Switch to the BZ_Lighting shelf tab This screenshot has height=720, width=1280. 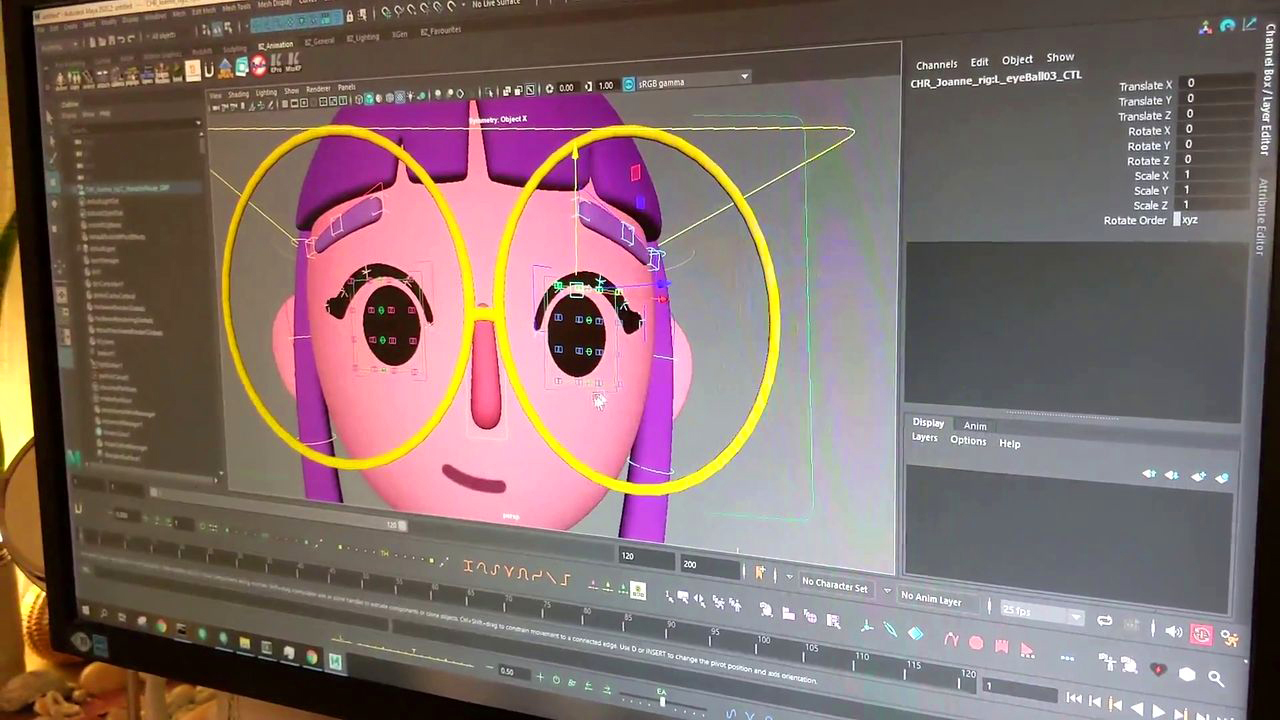363,38
